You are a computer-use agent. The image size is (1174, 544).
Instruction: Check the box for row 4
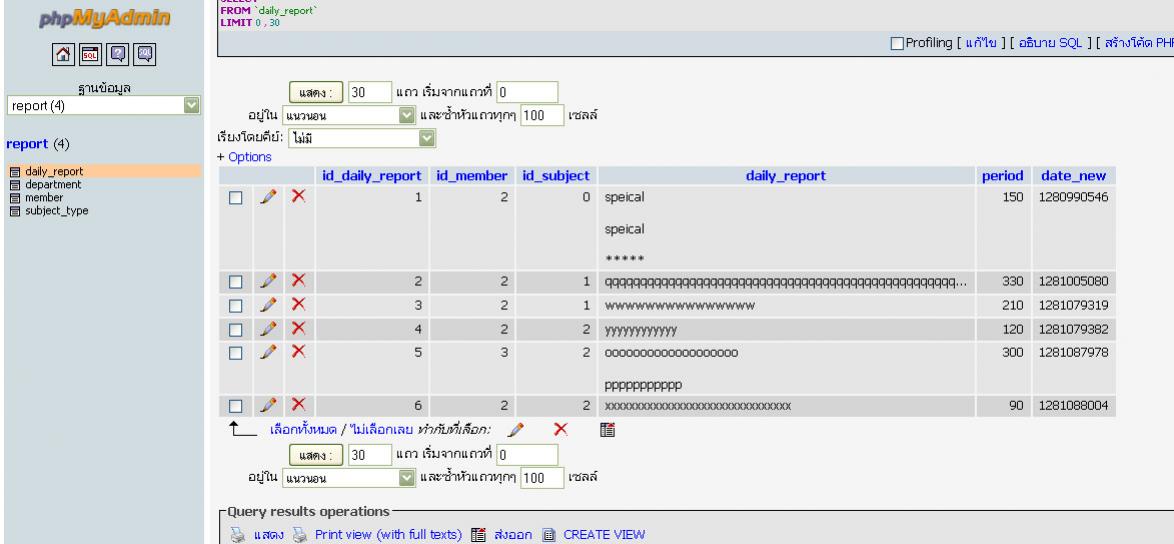[x=236, y=330]
